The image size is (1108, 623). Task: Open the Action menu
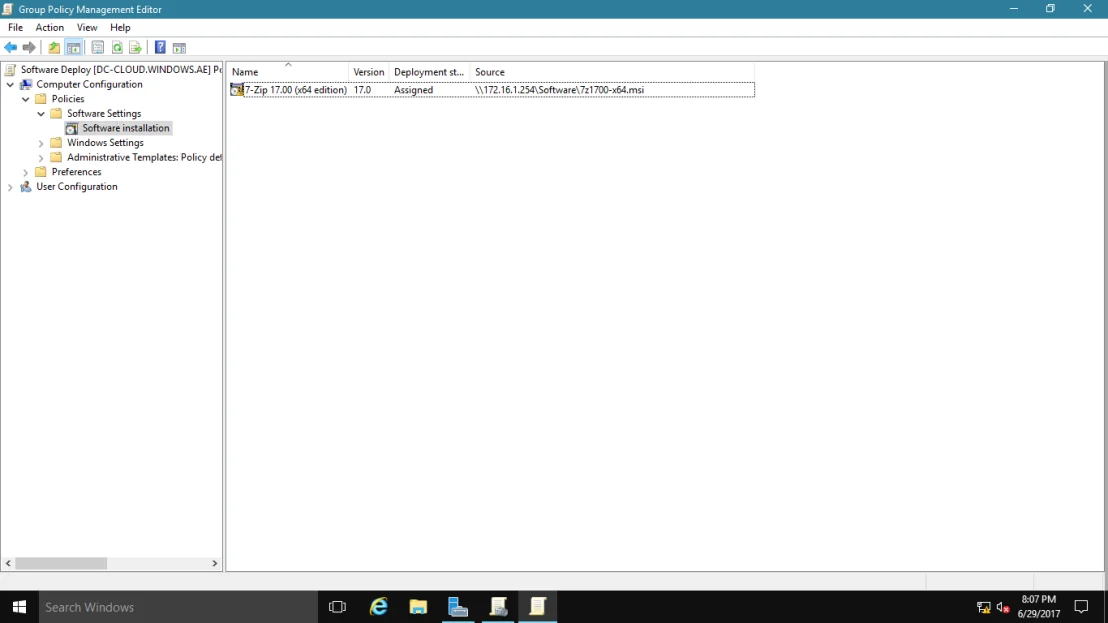point(49,27)
